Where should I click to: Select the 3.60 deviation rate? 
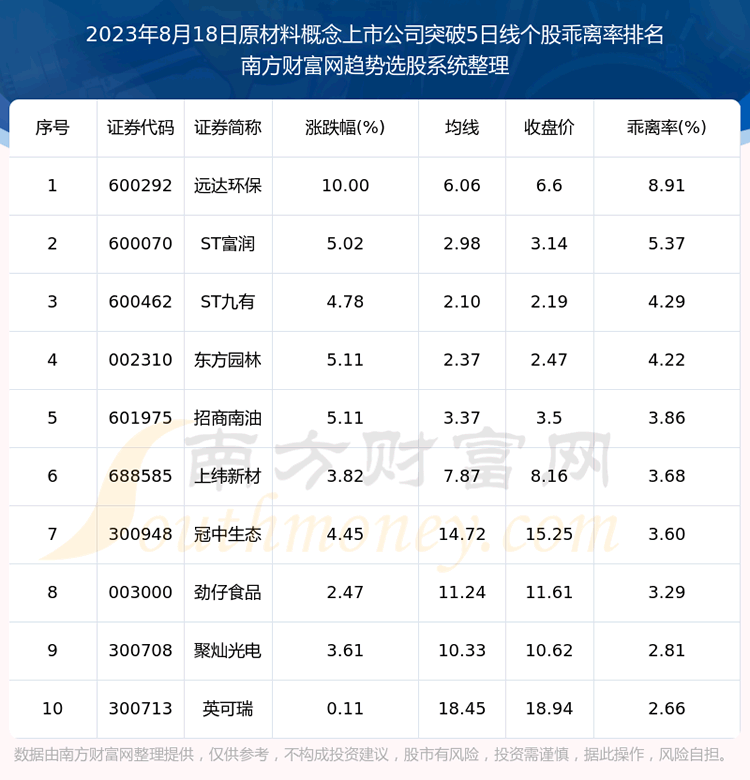pyautogui.click(x=666, y=534)
